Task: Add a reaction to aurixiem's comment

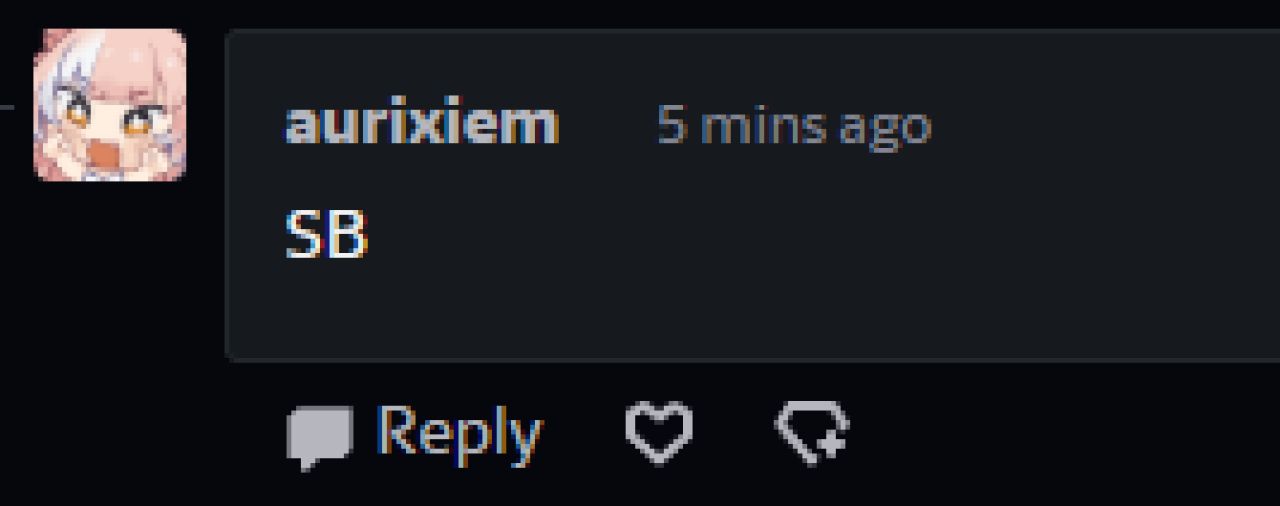Action: tap(812, 433)
